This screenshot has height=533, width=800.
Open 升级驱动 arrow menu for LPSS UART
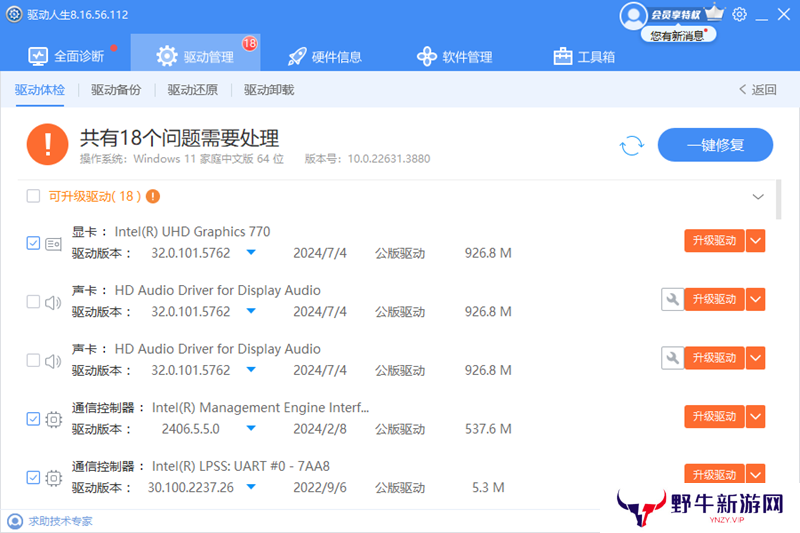[x=756, y=474]
